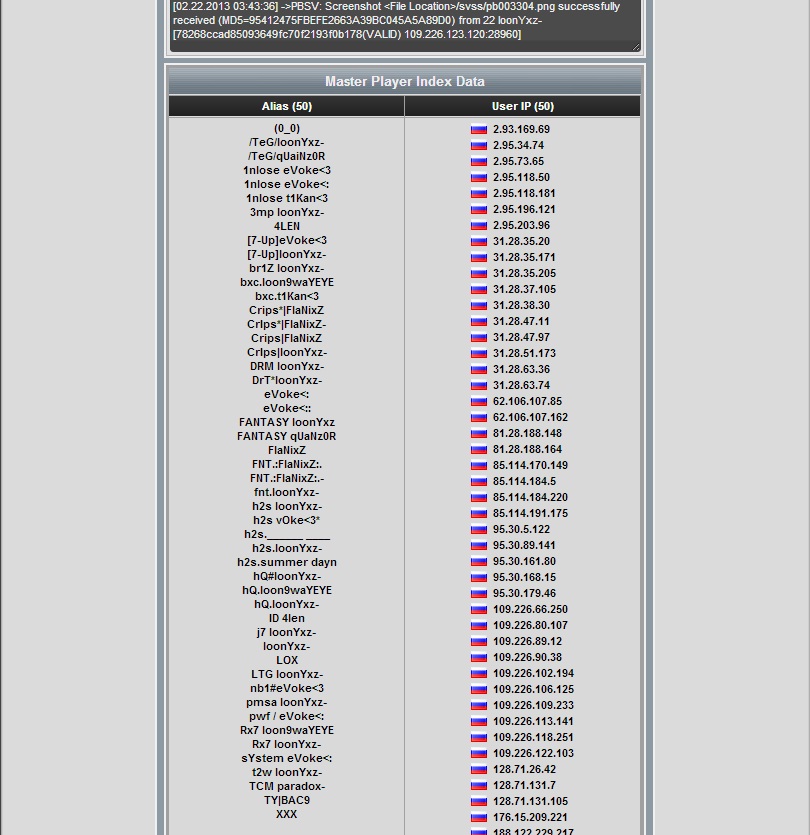810x835 pixels.
Task: Click IP address 62.106.107.162
Action: (530, 417)
